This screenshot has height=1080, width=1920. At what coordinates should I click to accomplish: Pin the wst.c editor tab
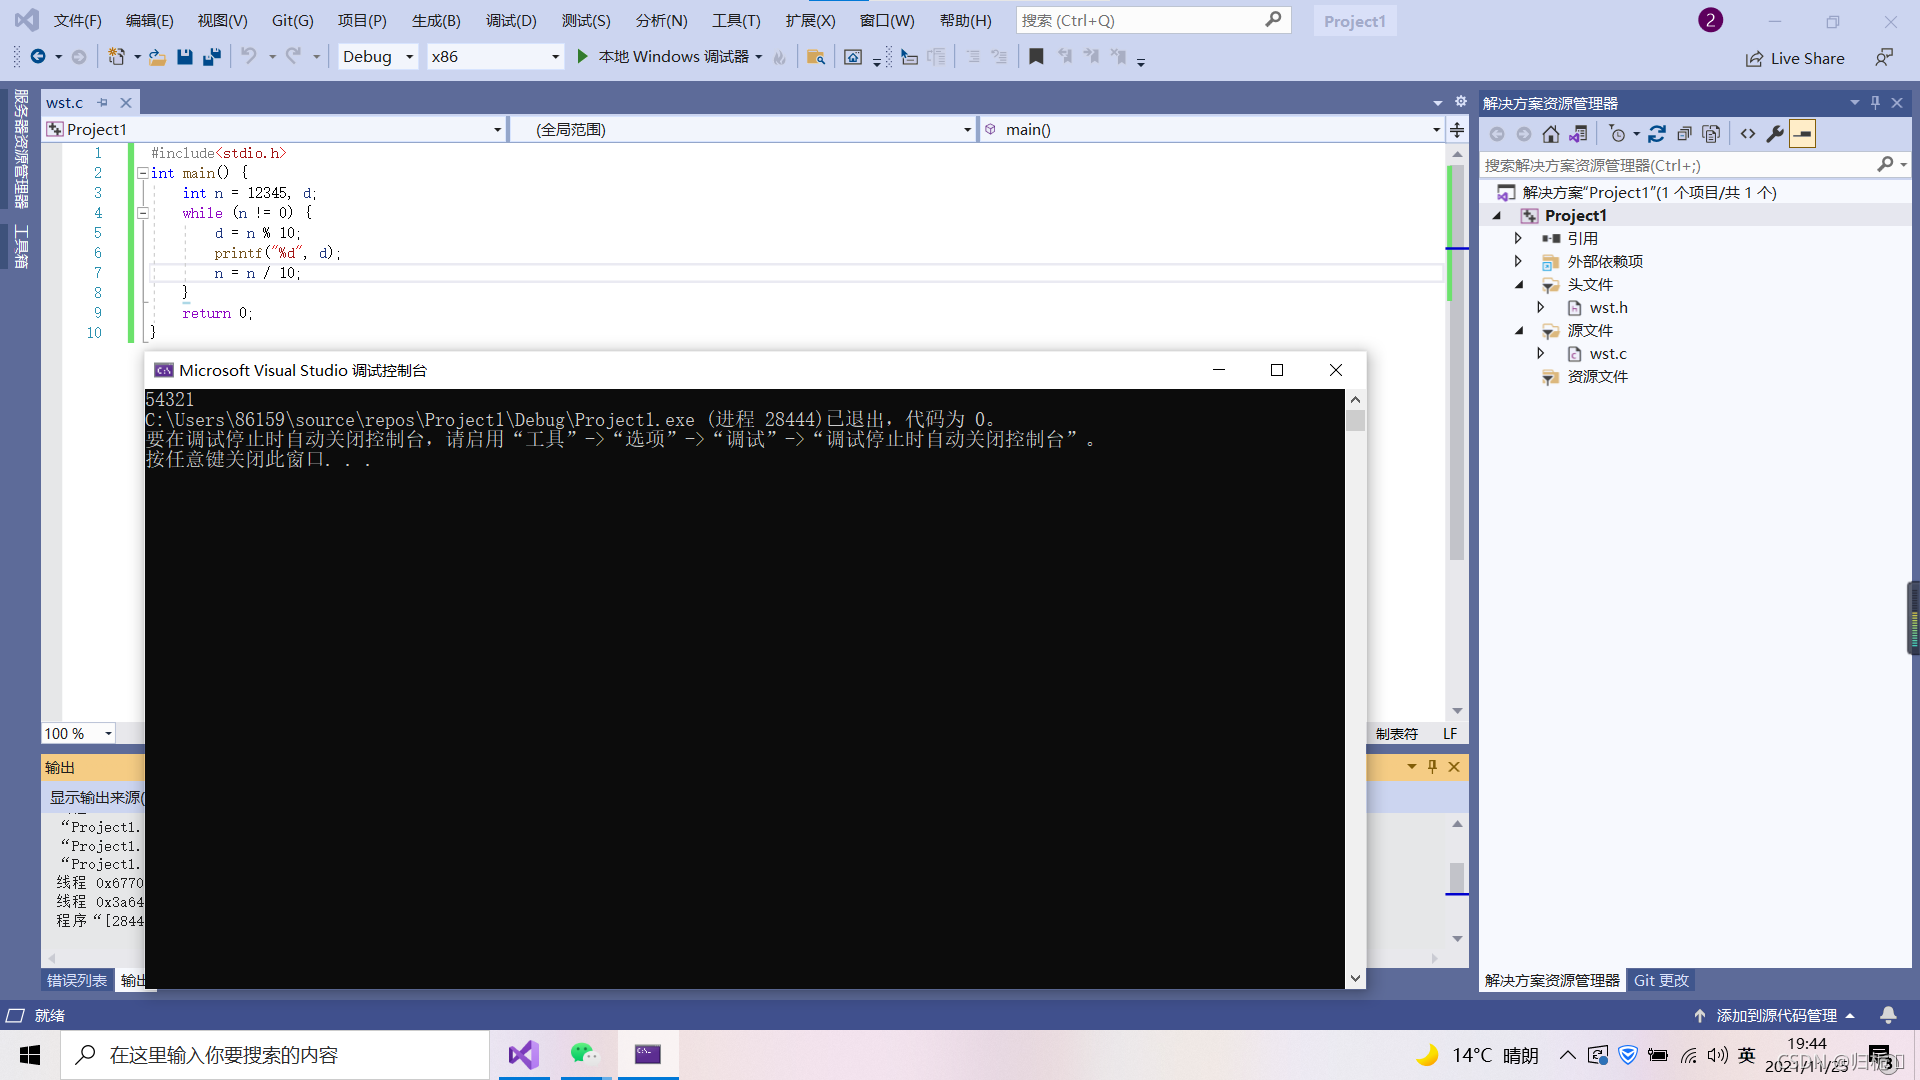coord(102,103)
